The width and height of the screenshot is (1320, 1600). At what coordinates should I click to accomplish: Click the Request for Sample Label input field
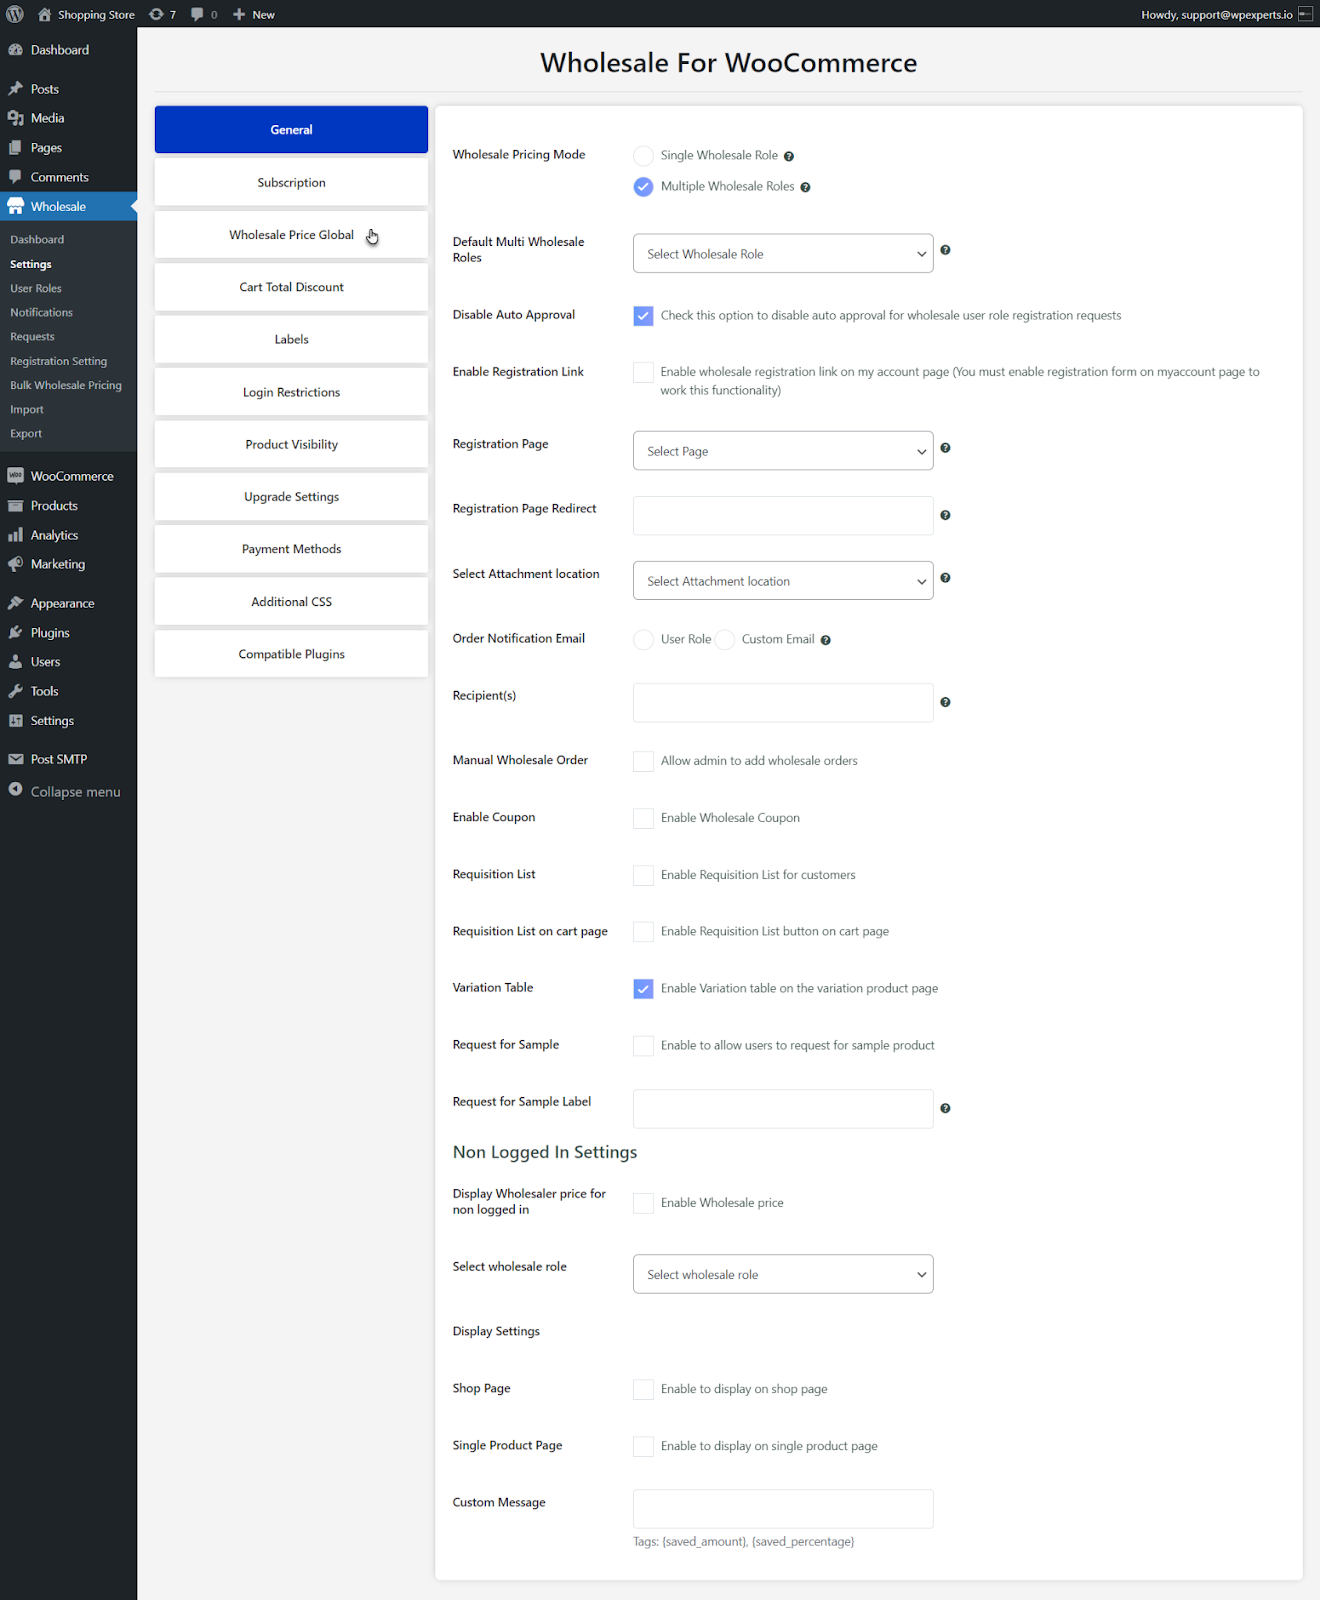783,1109
